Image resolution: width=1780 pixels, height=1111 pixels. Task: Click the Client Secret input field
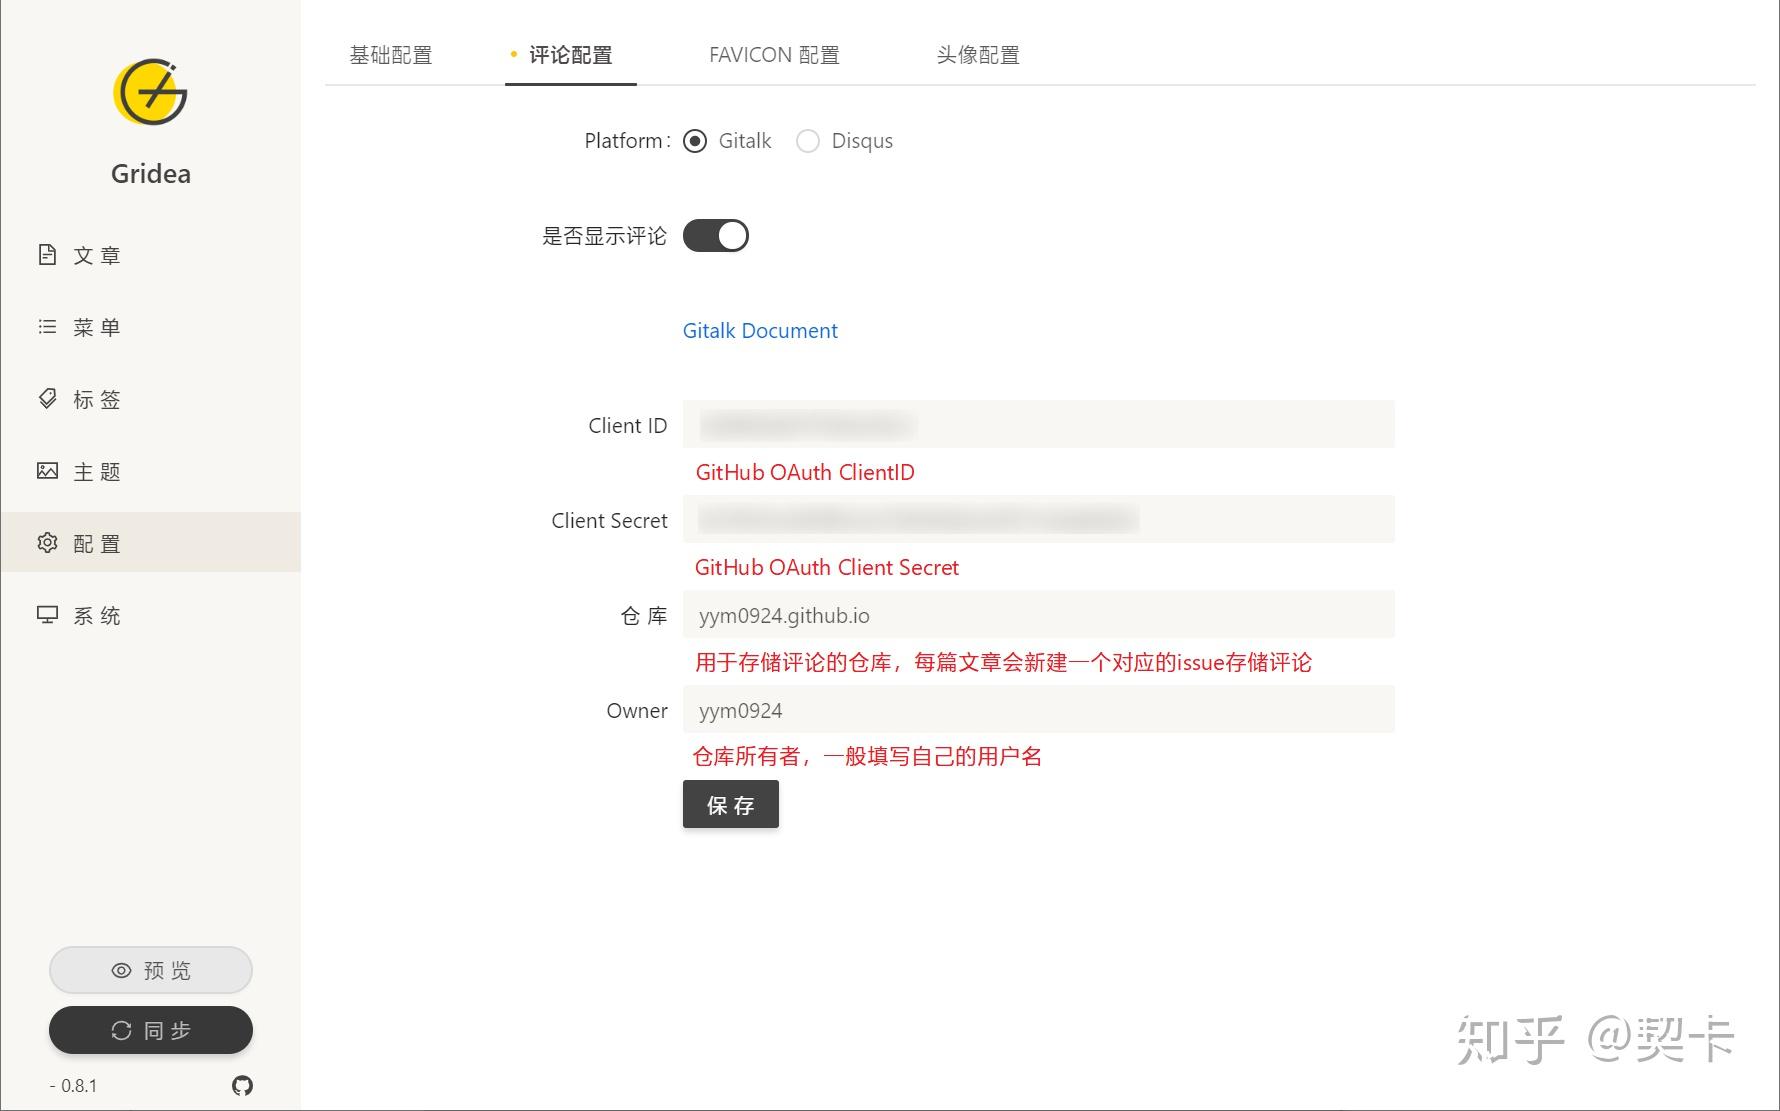pos(1039,519)
